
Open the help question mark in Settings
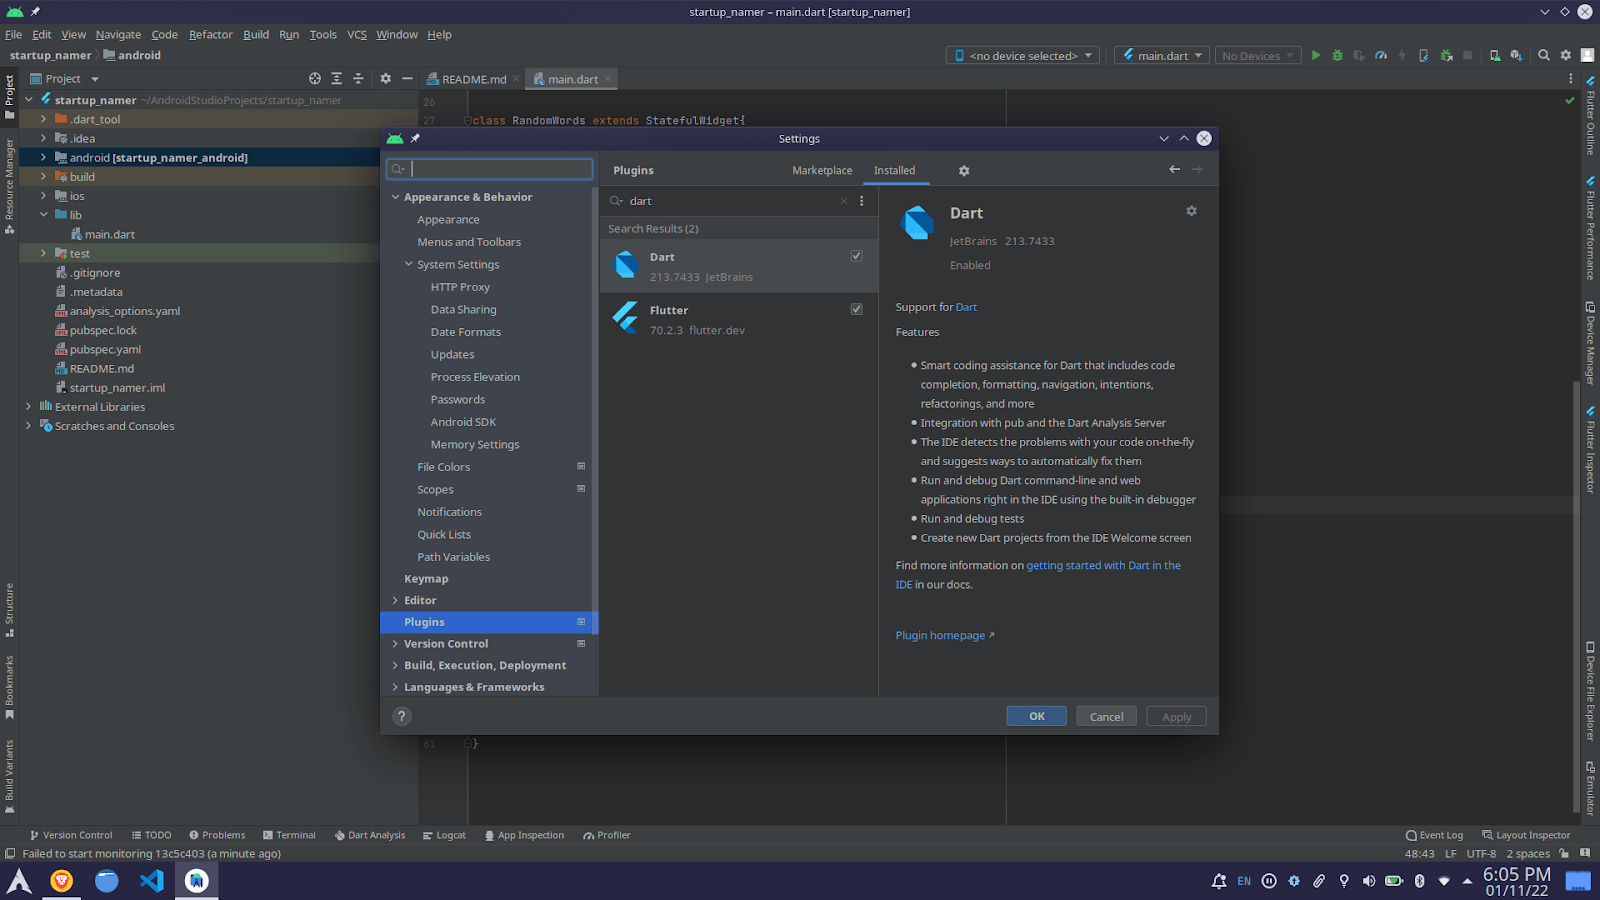402,716
